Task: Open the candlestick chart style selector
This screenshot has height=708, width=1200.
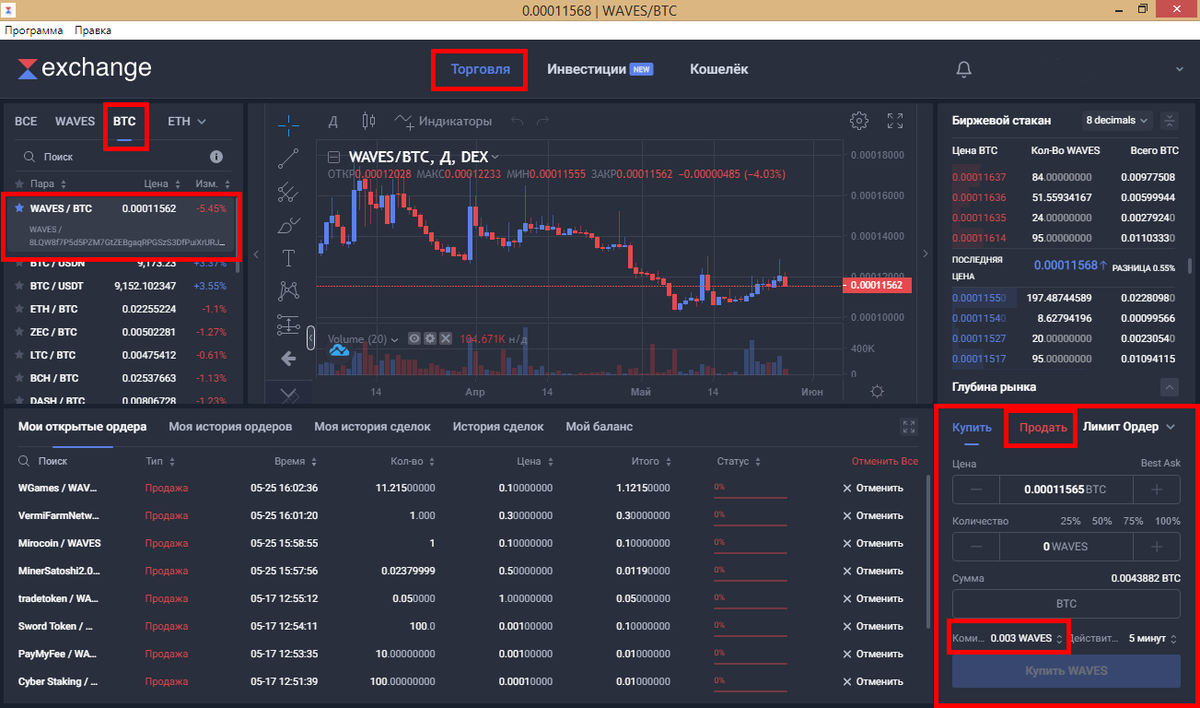Action: pyautogui.click(x=368, y=121)
